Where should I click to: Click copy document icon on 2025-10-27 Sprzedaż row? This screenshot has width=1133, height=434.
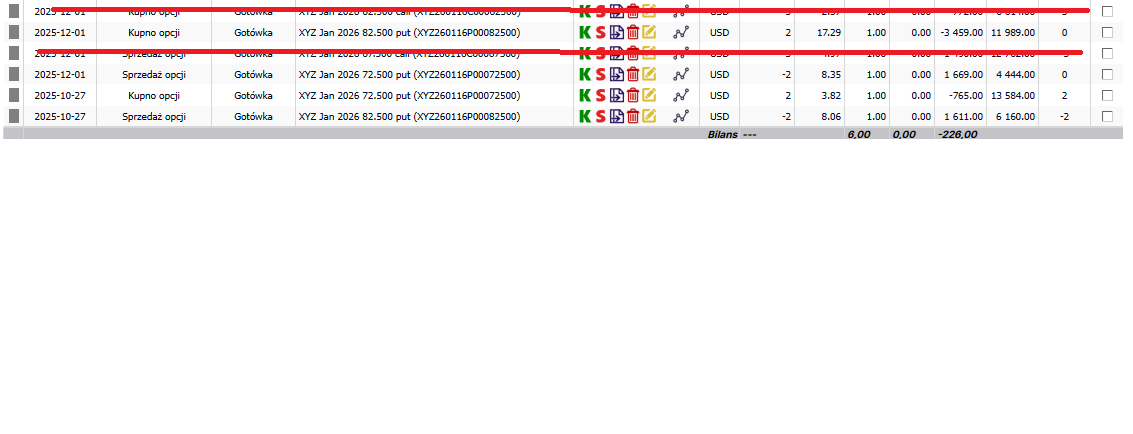click(616, 116)
